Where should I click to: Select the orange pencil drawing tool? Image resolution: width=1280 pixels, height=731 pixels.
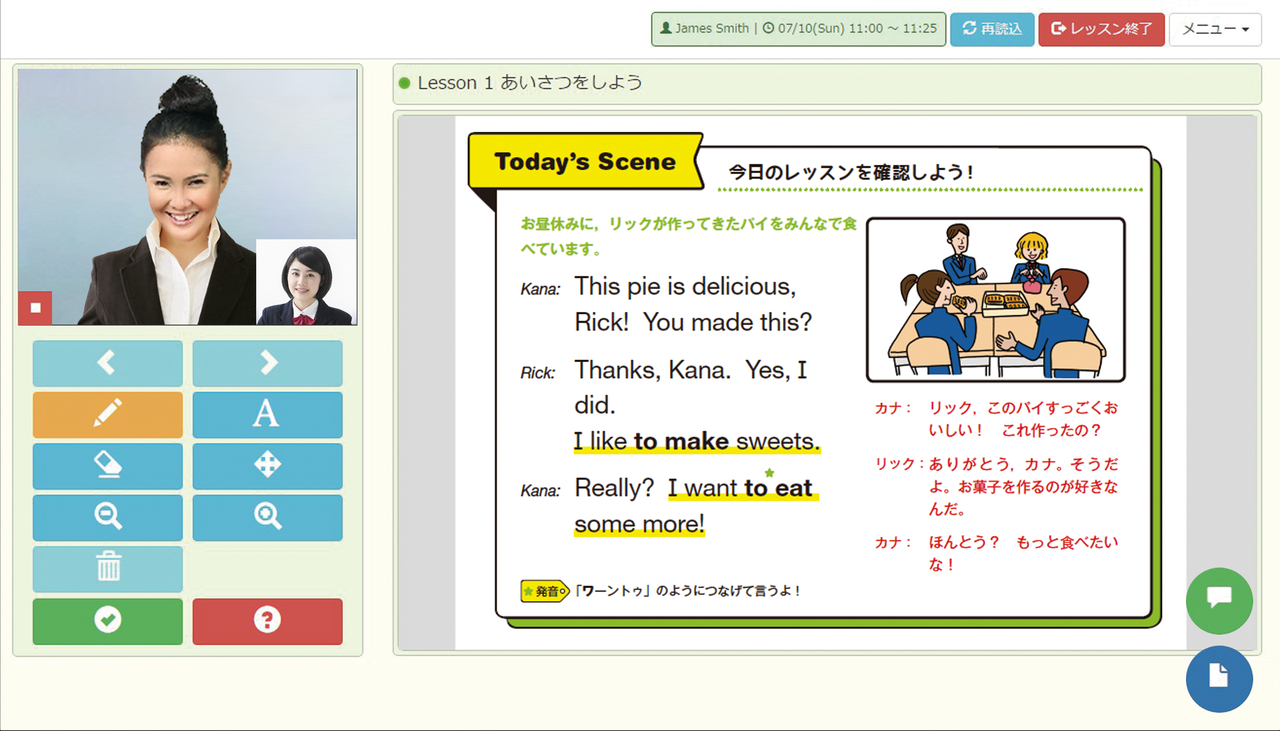[108, 415]
